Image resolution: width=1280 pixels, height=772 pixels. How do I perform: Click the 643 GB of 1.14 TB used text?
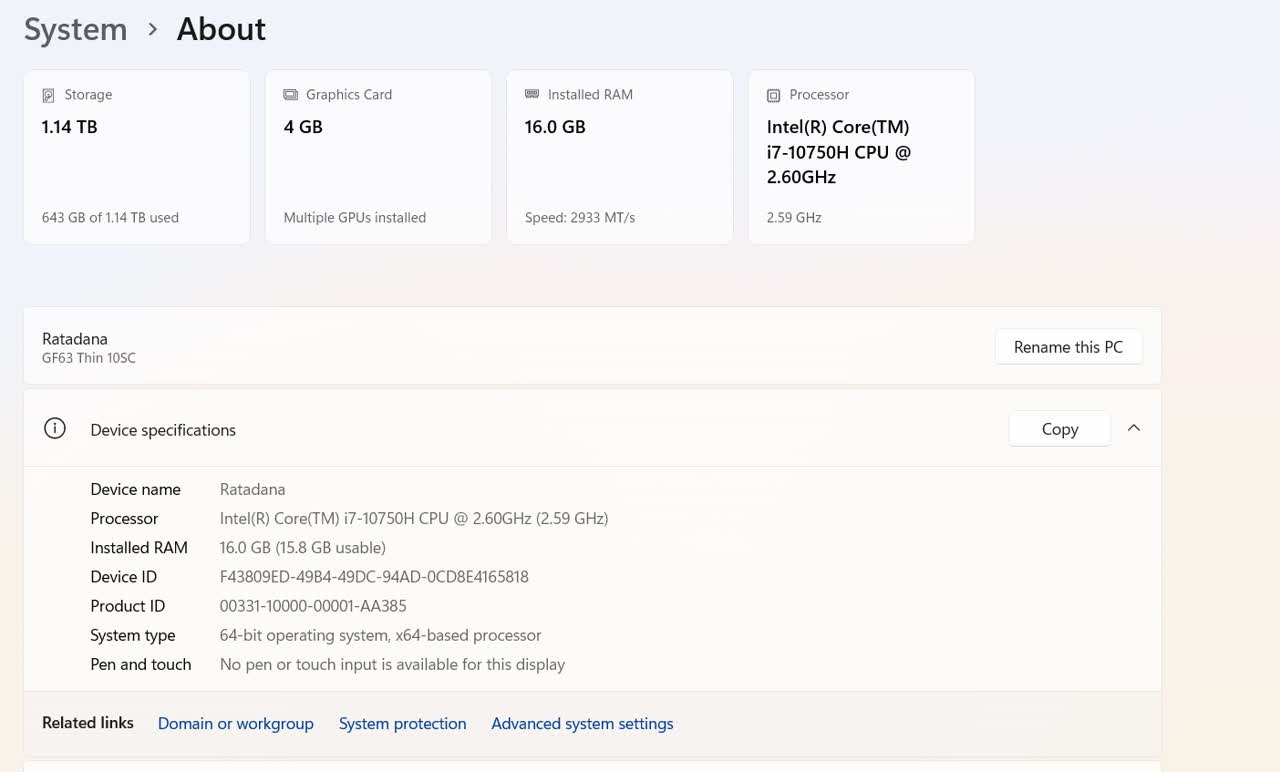point(110,218)
